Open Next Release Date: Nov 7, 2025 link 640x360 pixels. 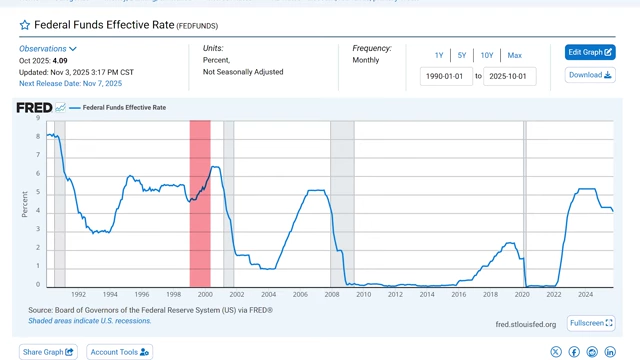(70, 83)
